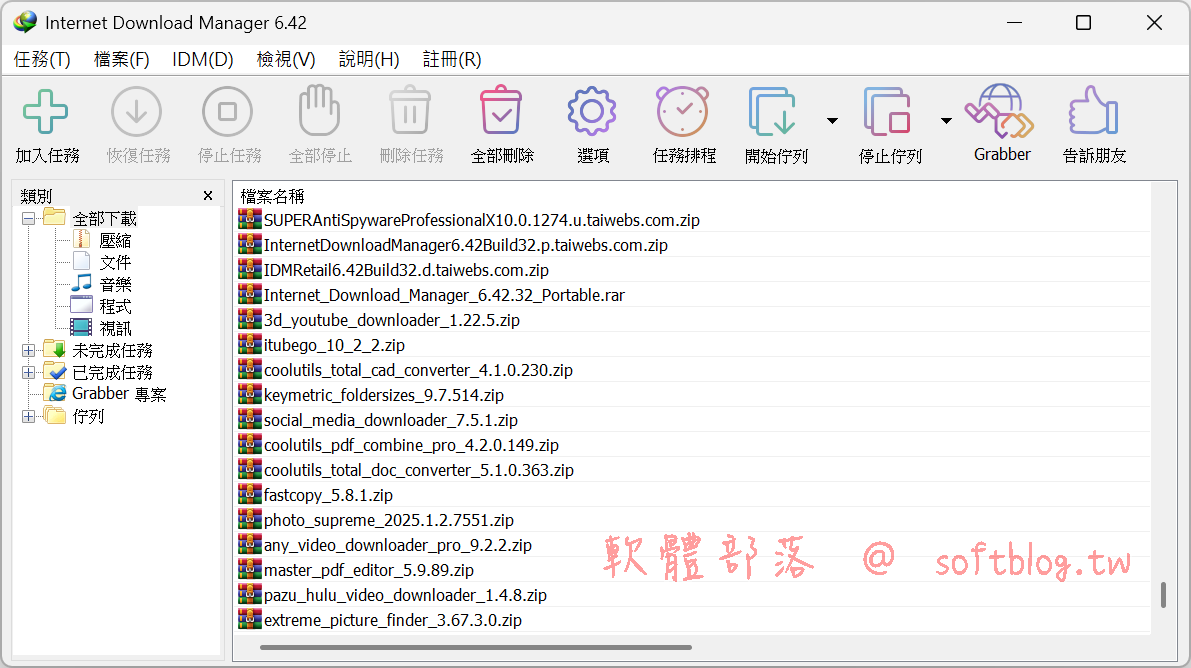This screenshot has height=668, width=1191.
Task: Open the 任務排程 scheduler clock icon
Action: point(683,112)
